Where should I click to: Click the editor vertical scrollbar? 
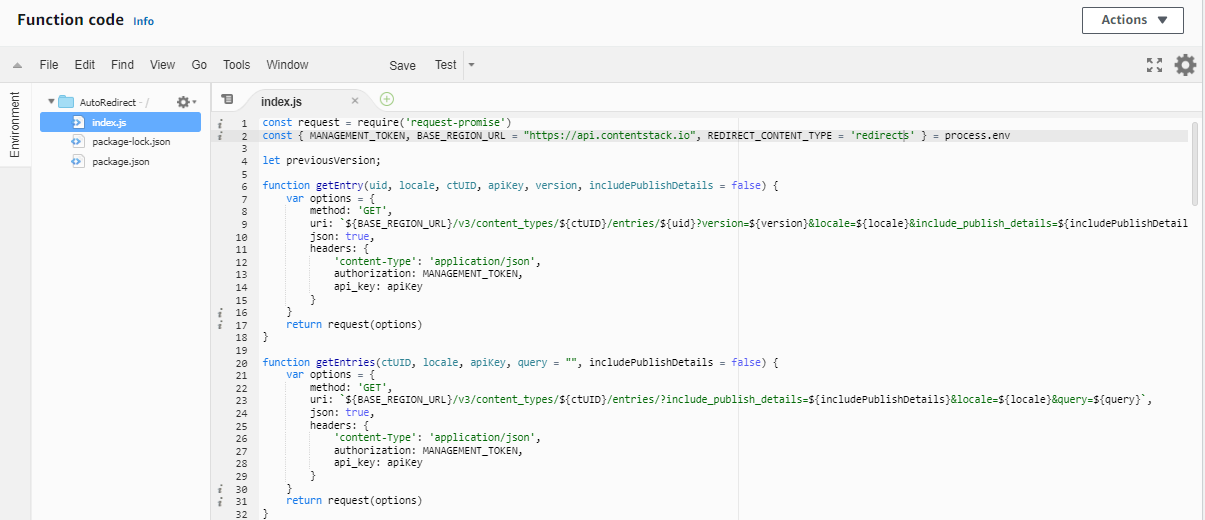(1195, 165)
